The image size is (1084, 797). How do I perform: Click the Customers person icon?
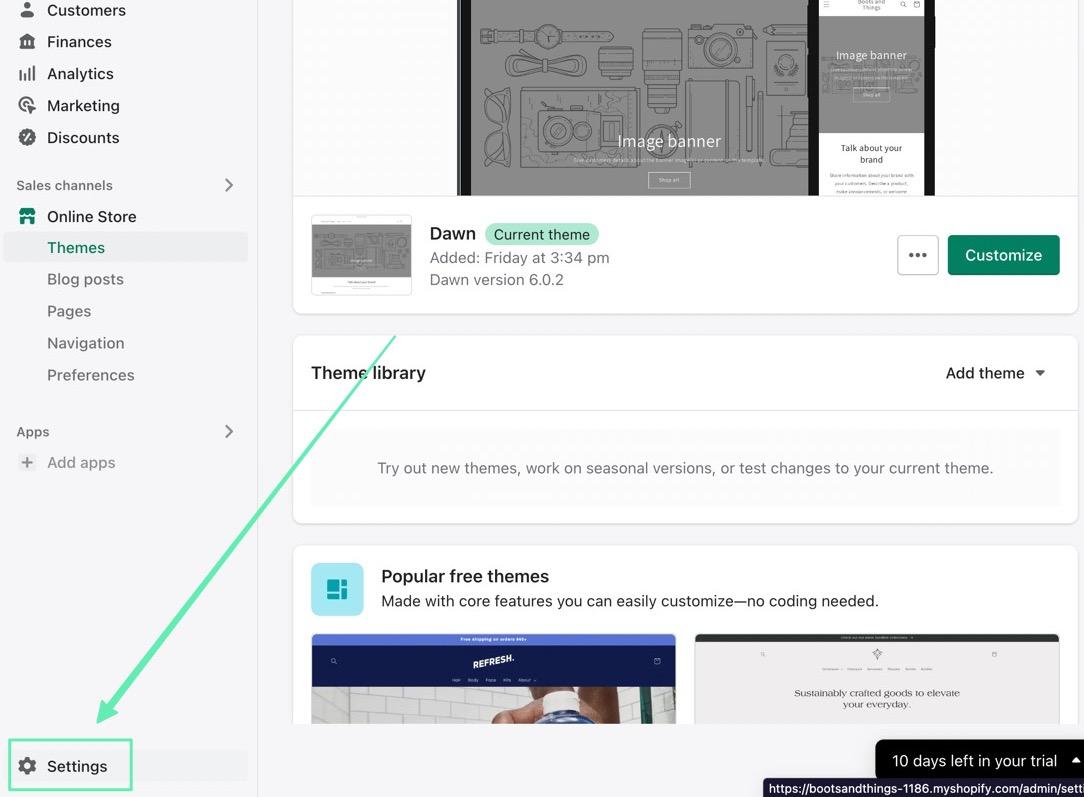point(27,10)
